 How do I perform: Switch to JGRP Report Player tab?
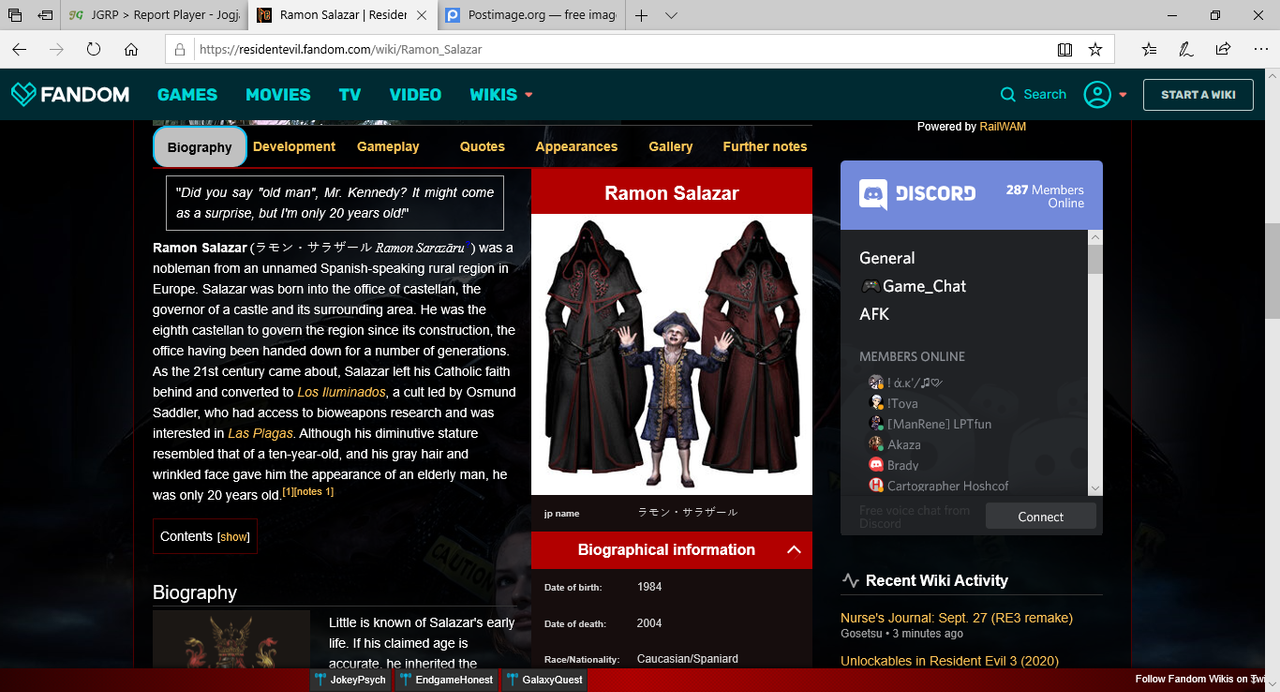pyautogui.click(x=155, y=15)
